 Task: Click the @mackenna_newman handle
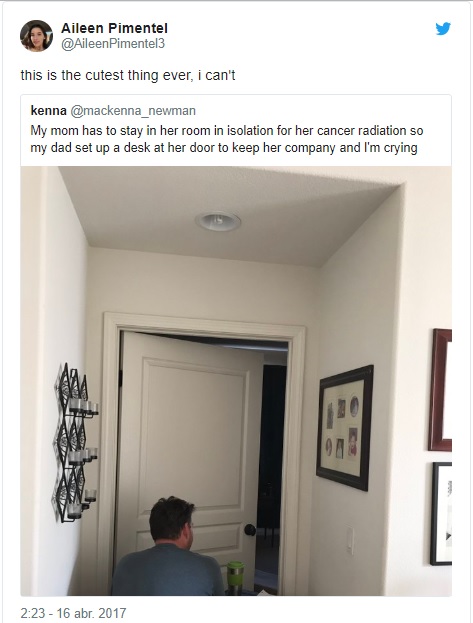click(133, 110)
